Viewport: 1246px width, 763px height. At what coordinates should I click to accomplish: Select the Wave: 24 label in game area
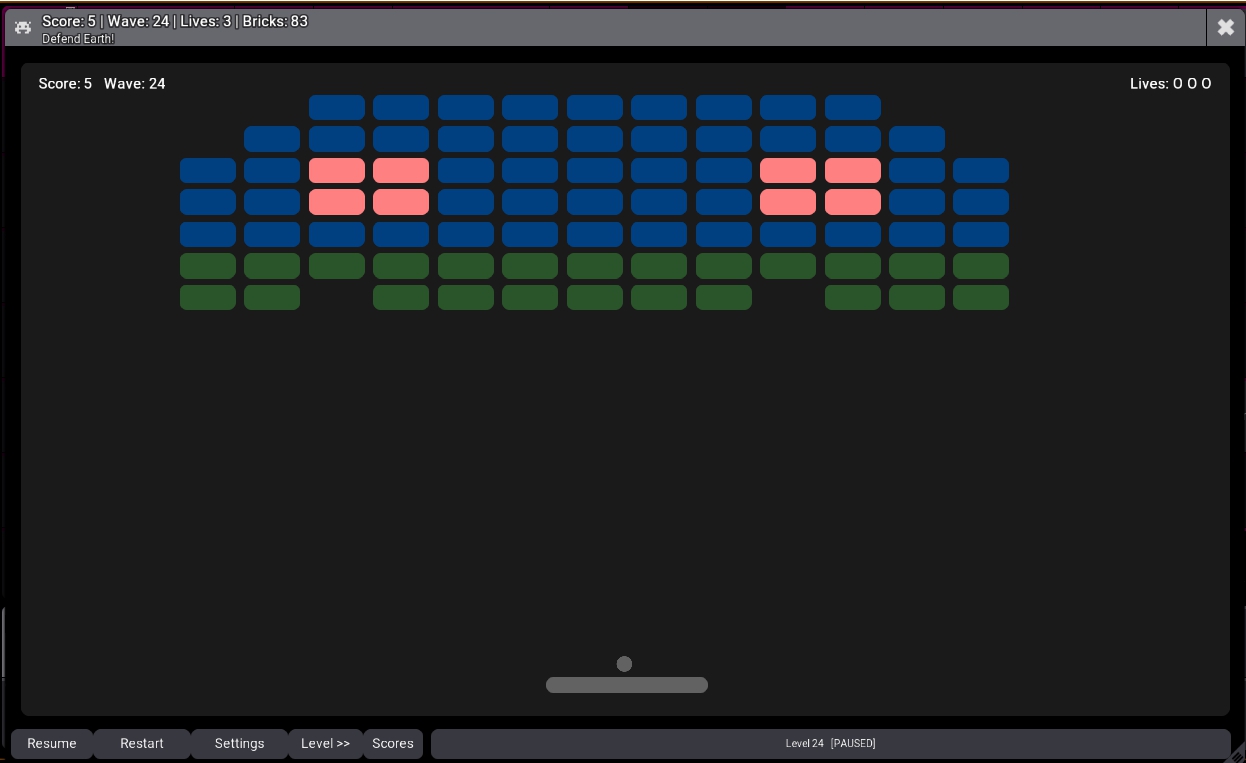134,84
